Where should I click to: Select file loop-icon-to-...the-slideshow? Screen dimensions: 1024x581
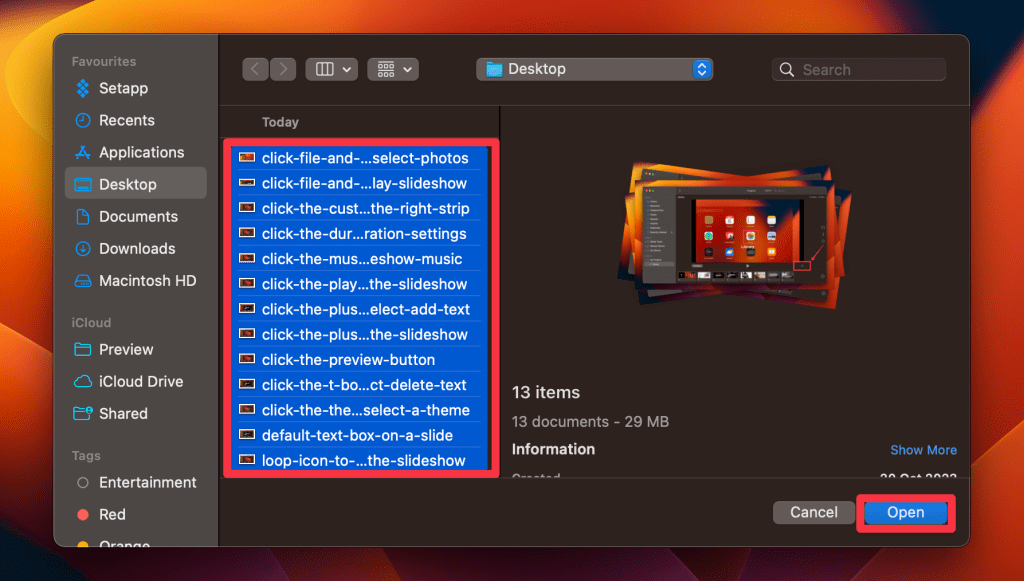359,460
